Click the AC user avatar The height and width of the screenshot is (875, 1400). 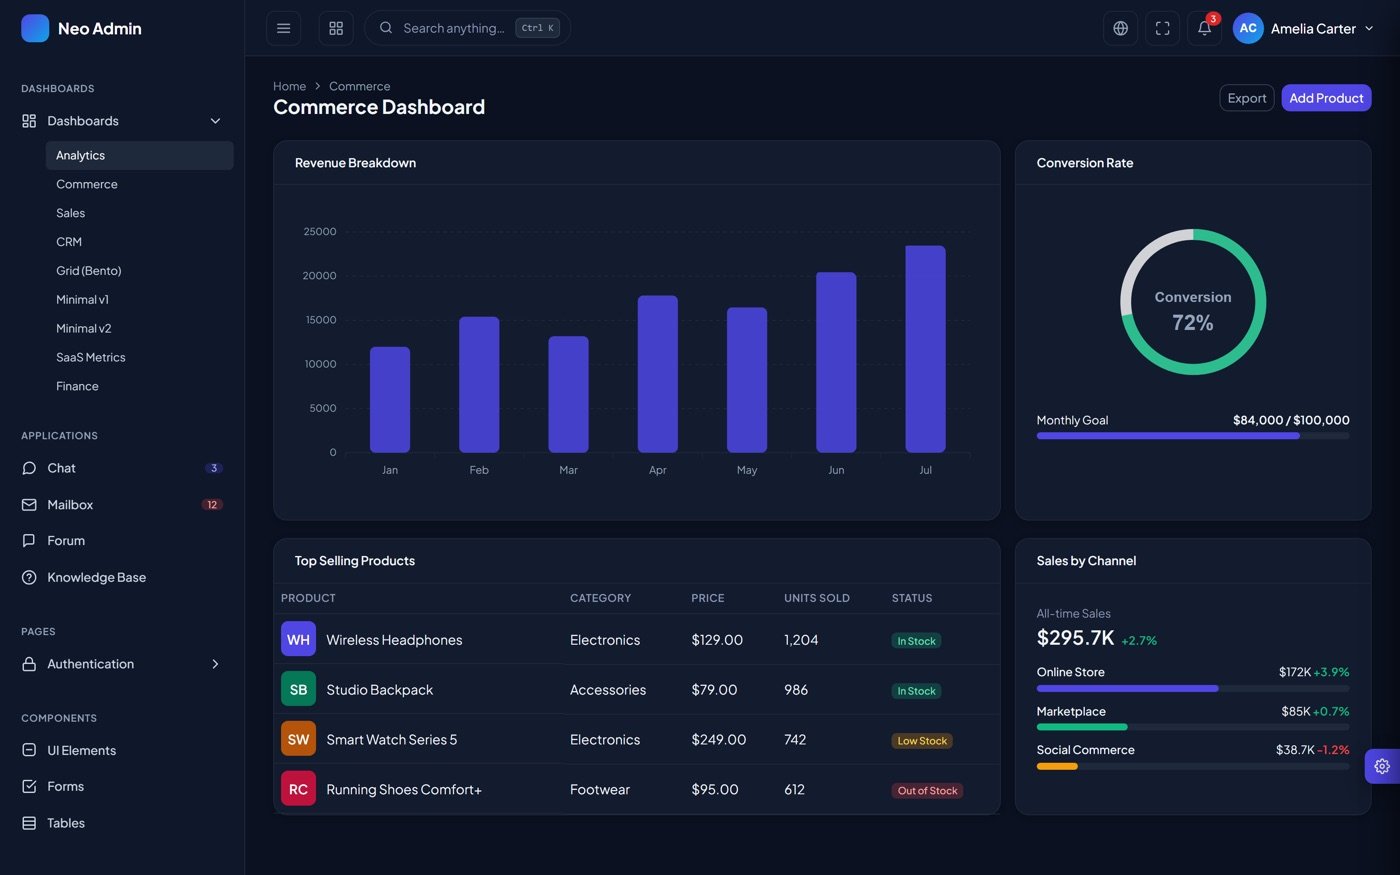pos(1248,28)
